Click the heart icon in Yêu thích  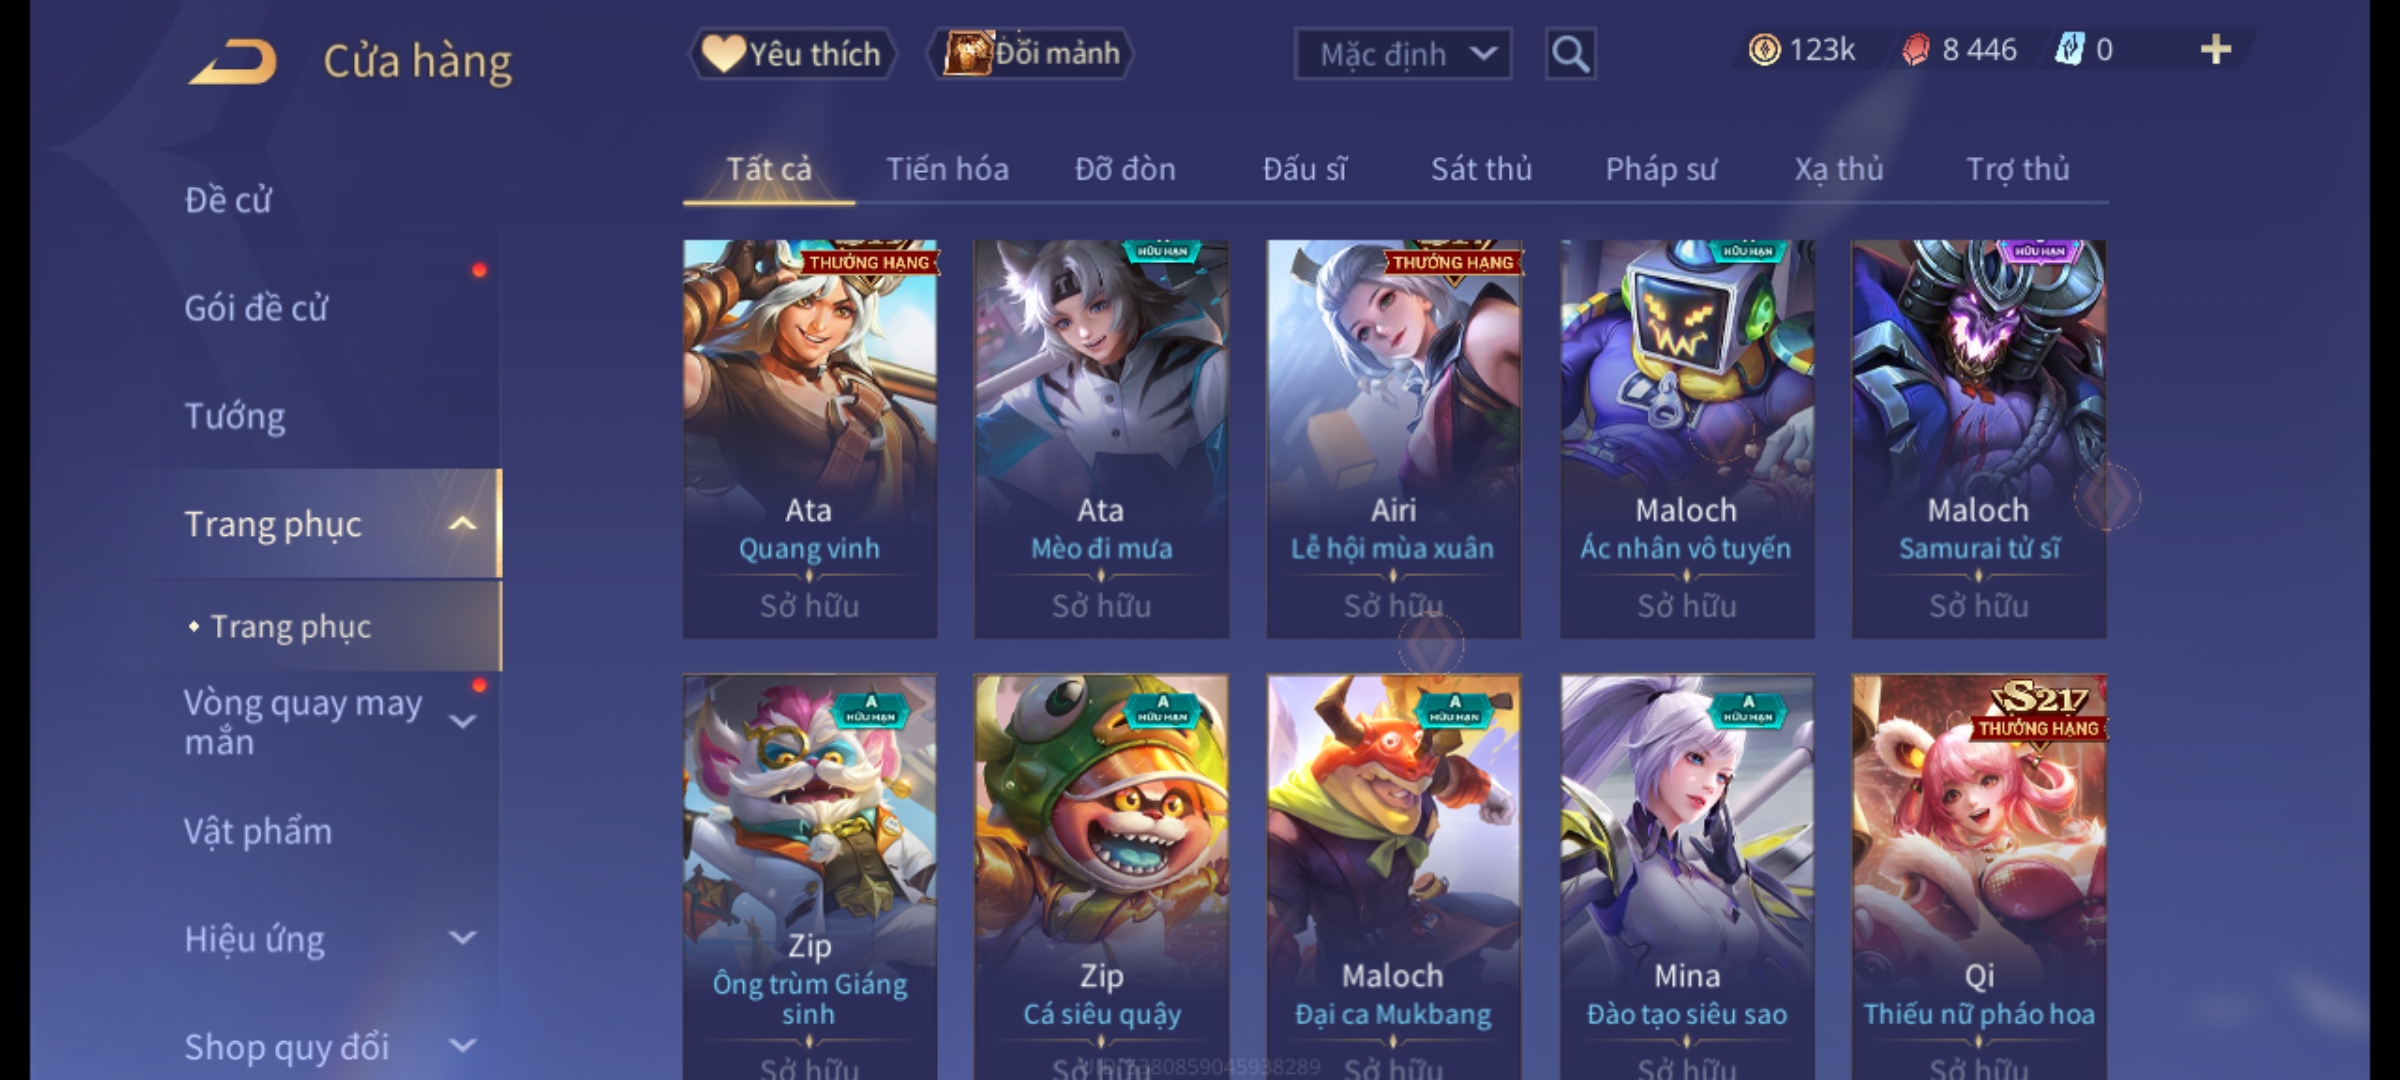point(722,53)
